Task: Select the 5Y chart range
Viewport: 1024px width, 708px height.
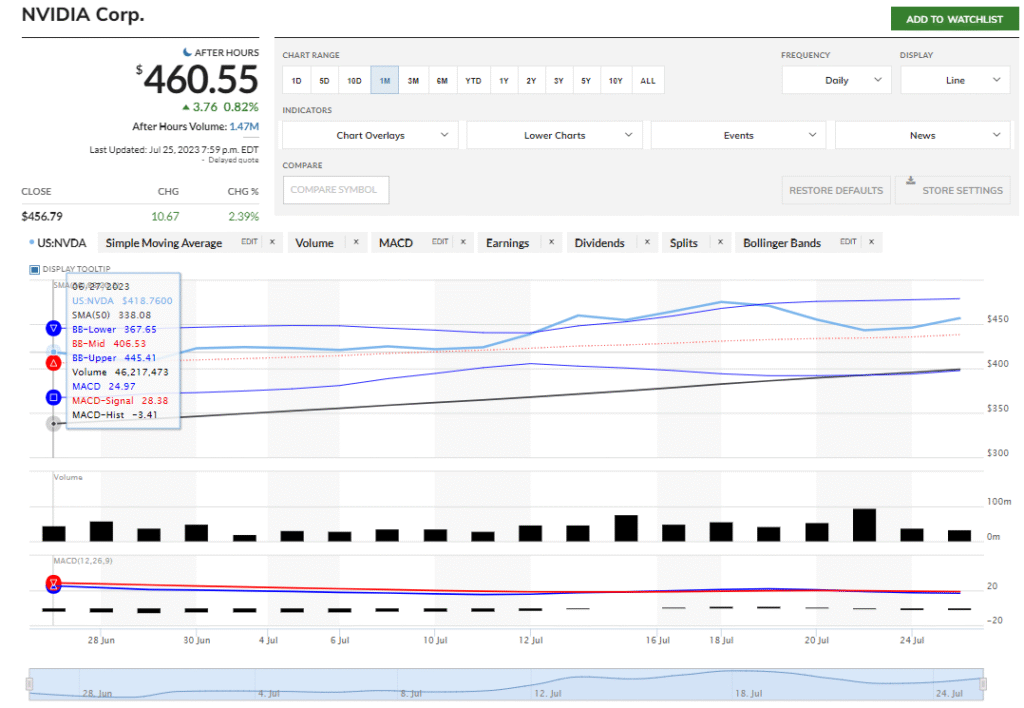Action: [x=586, y=80]
